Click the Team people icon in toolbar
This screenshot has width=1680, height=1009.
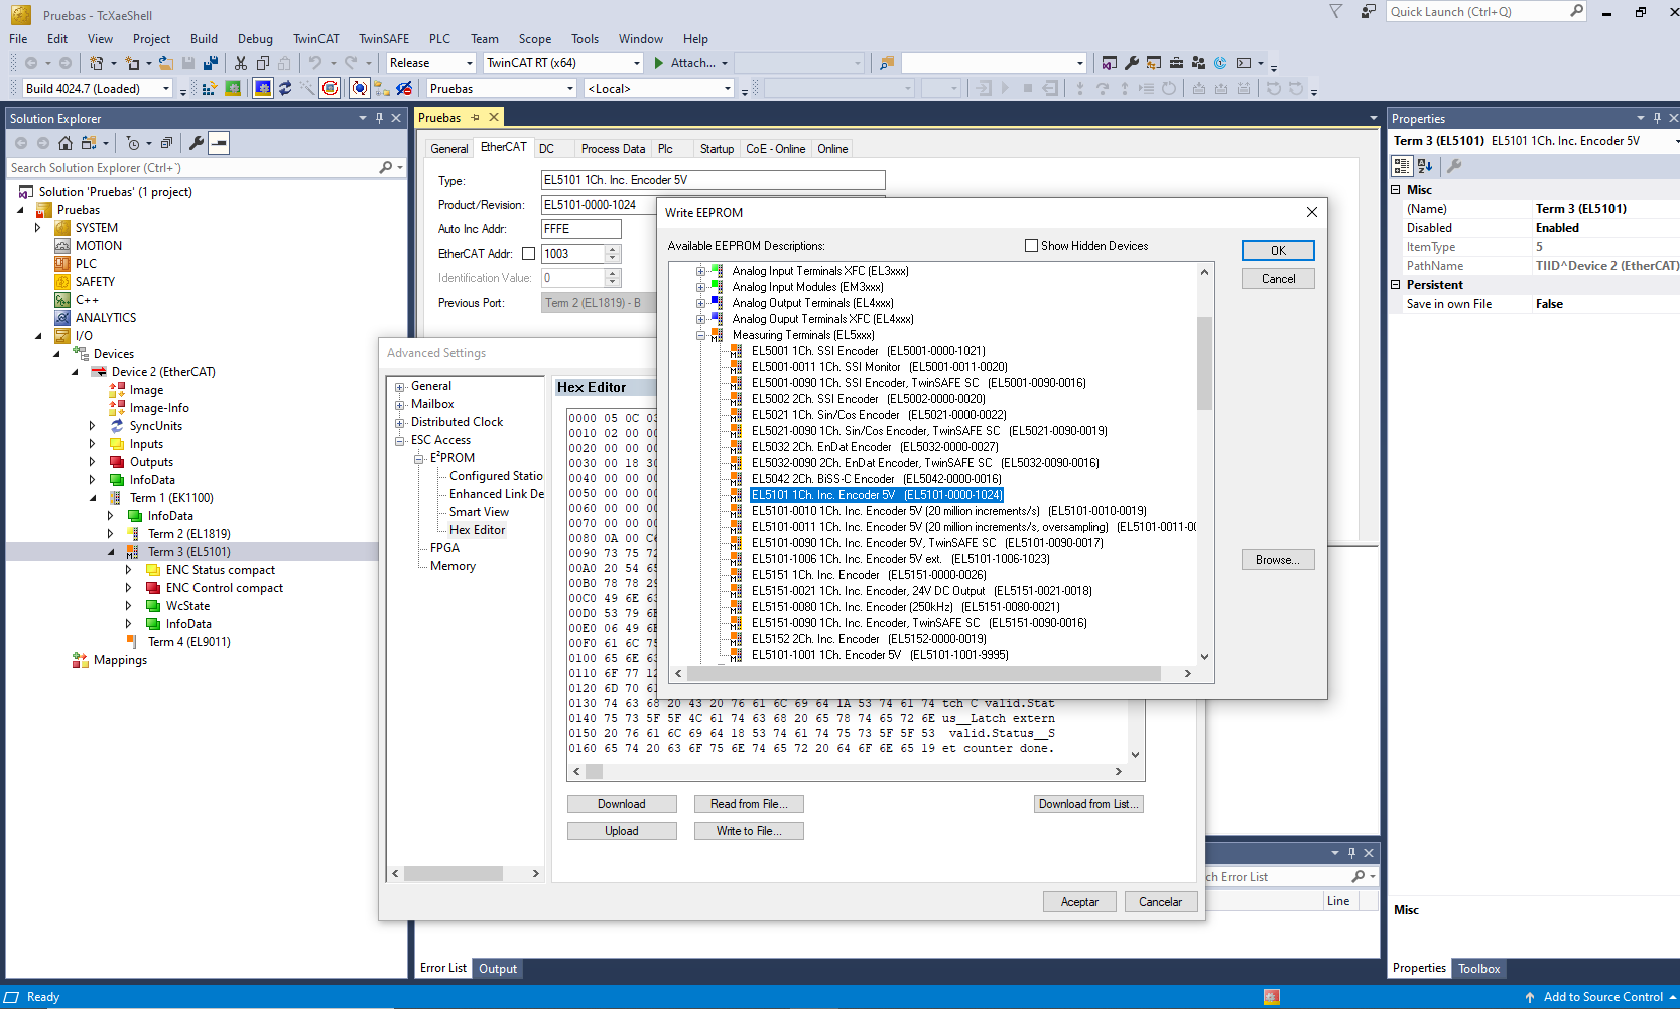[1199, 63]
